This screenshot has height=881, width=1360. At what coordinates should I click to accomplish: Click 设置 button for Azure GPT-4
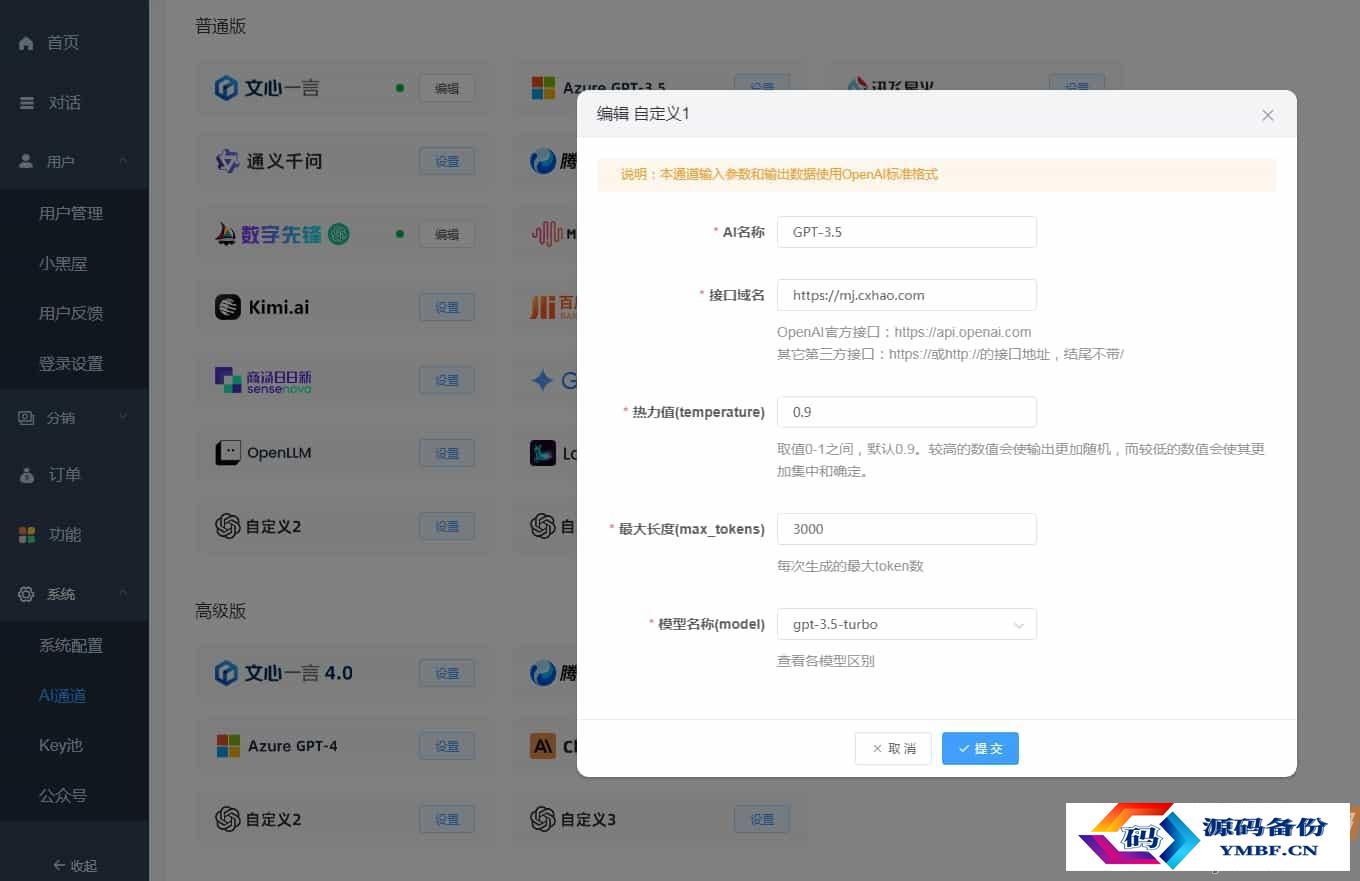pos(447,746)
